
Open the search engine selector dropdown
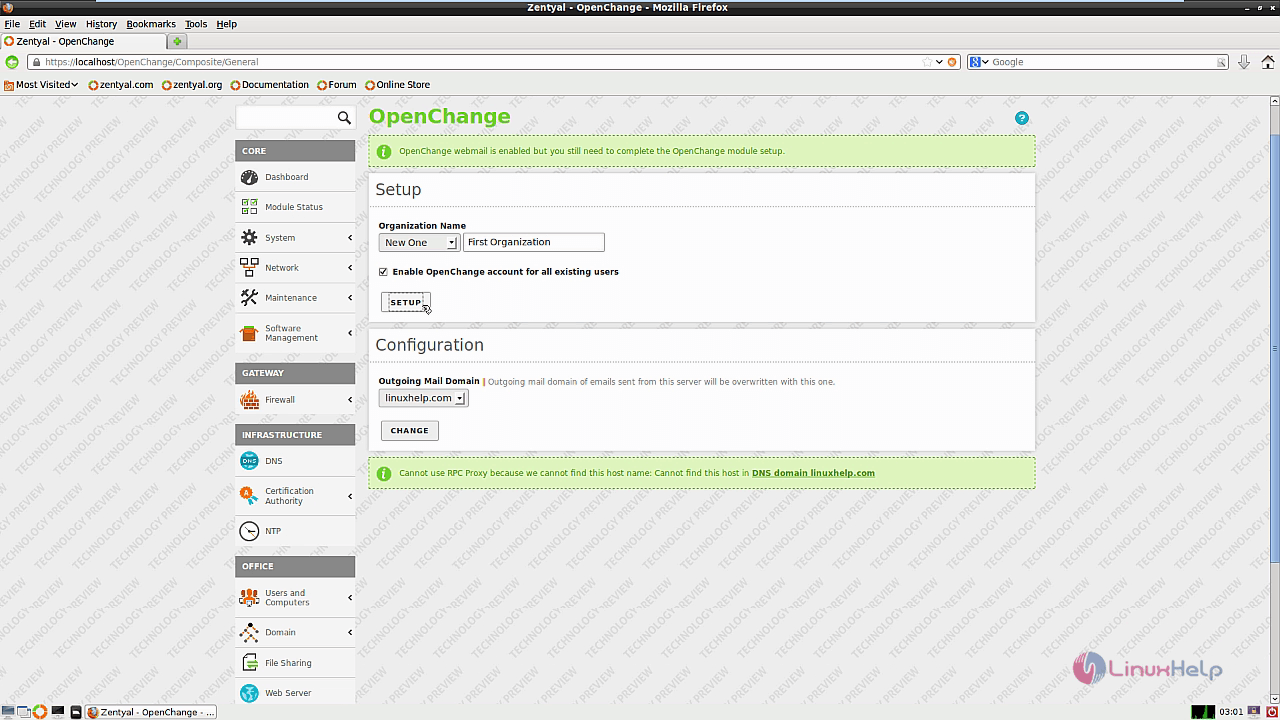tap(979, 62)
